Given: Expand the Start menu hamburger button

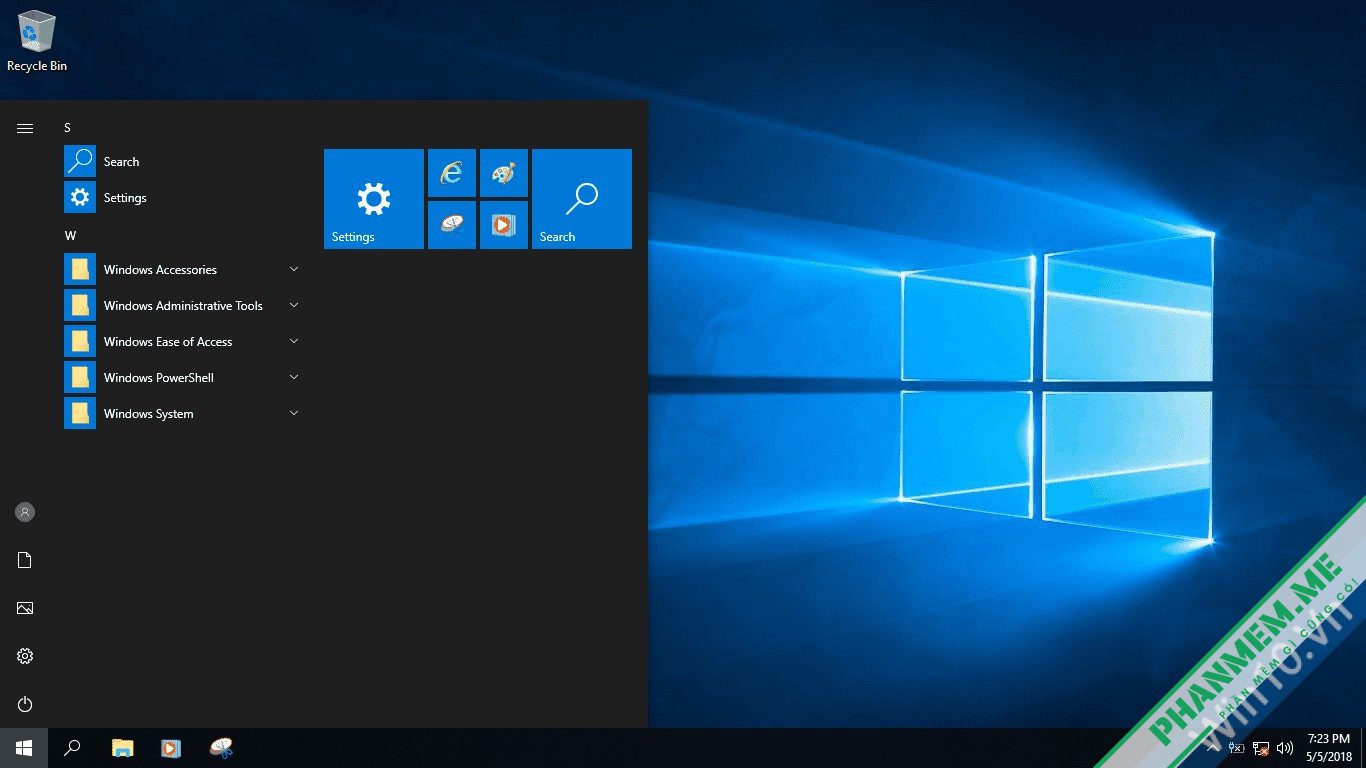Looking at the screenshot, I should 25,128.
